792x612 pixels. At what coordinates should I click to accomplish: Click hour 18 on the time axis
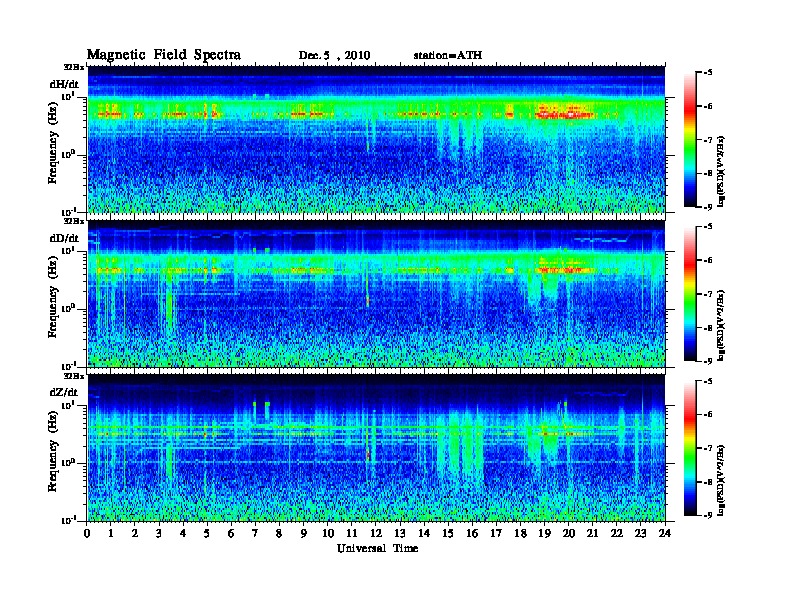(520, 533)
